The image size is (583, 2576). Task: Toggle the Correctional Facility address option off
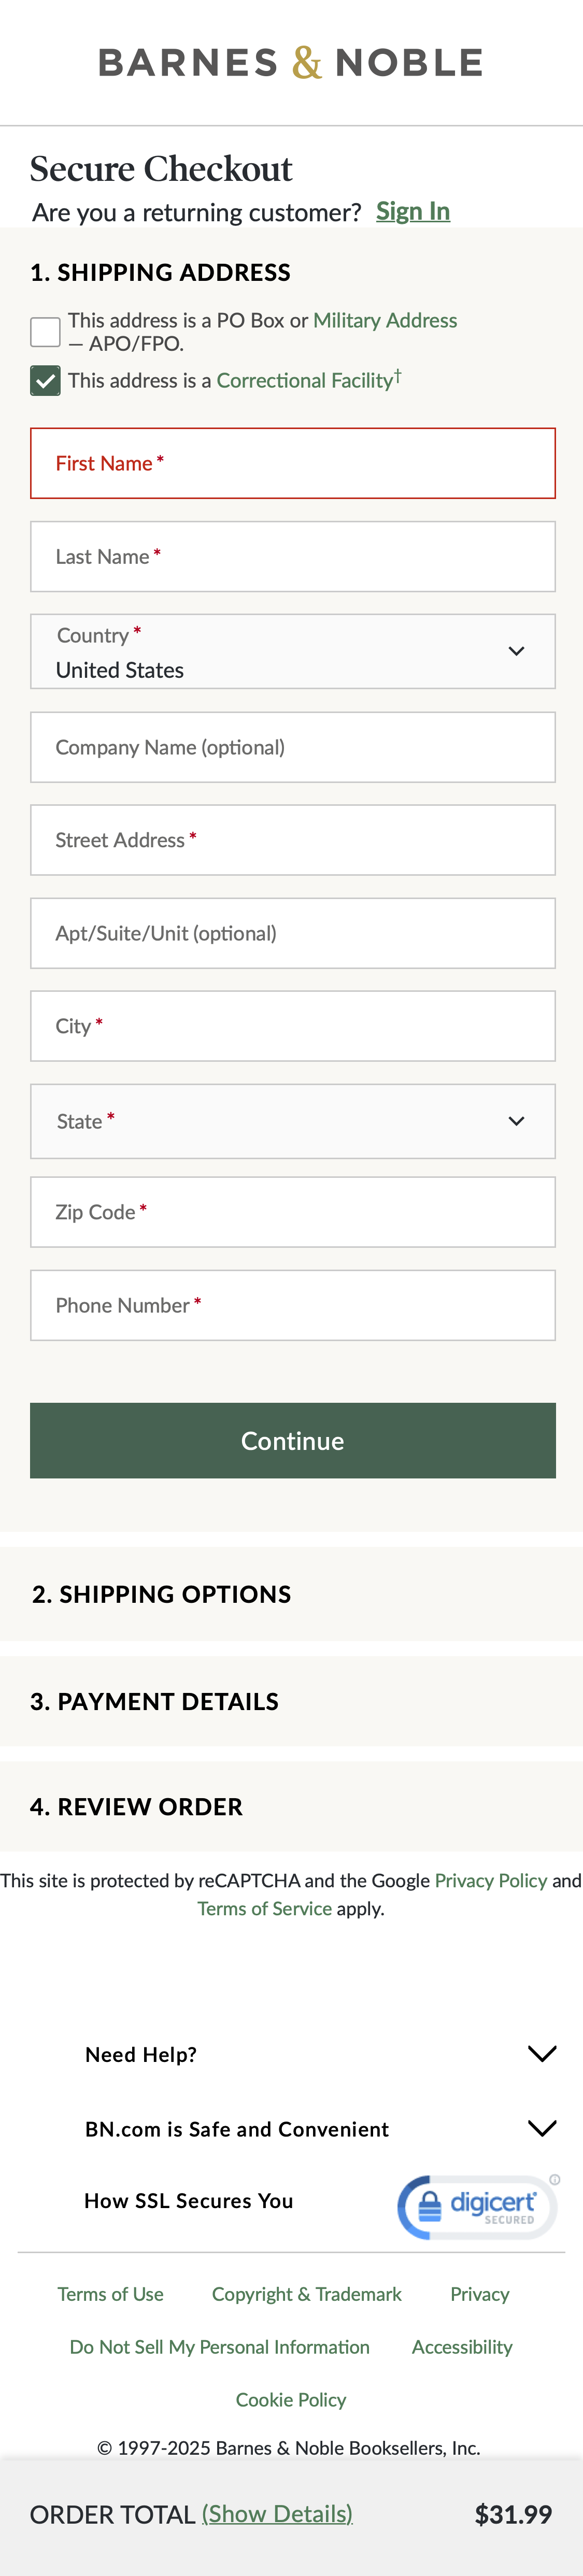pos(45,381)
